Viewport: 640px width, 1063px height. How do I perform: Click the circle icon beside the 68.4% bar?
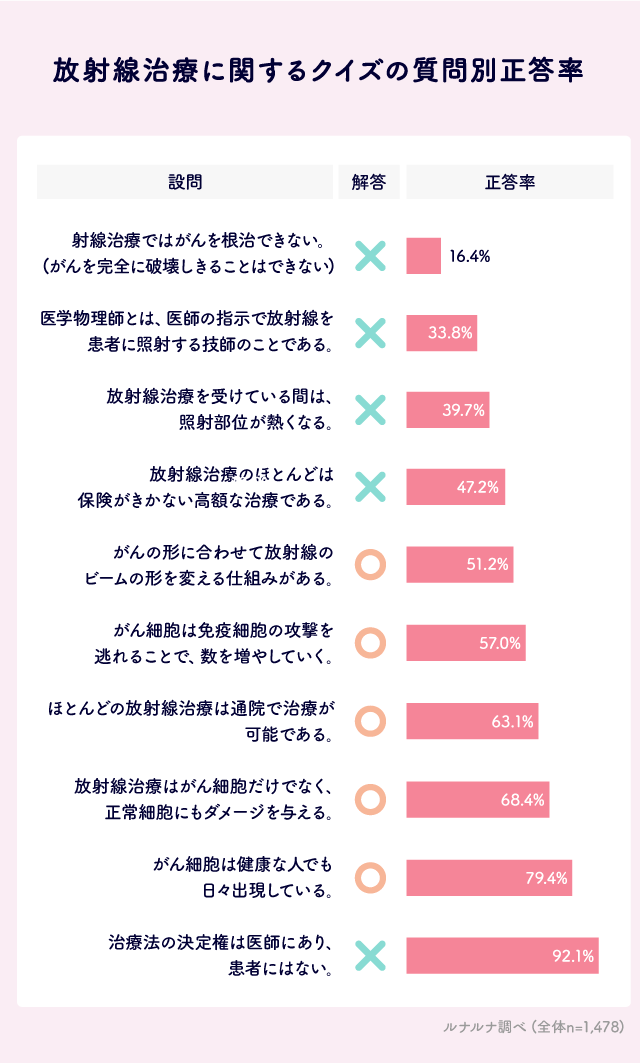tap(370, 798)
